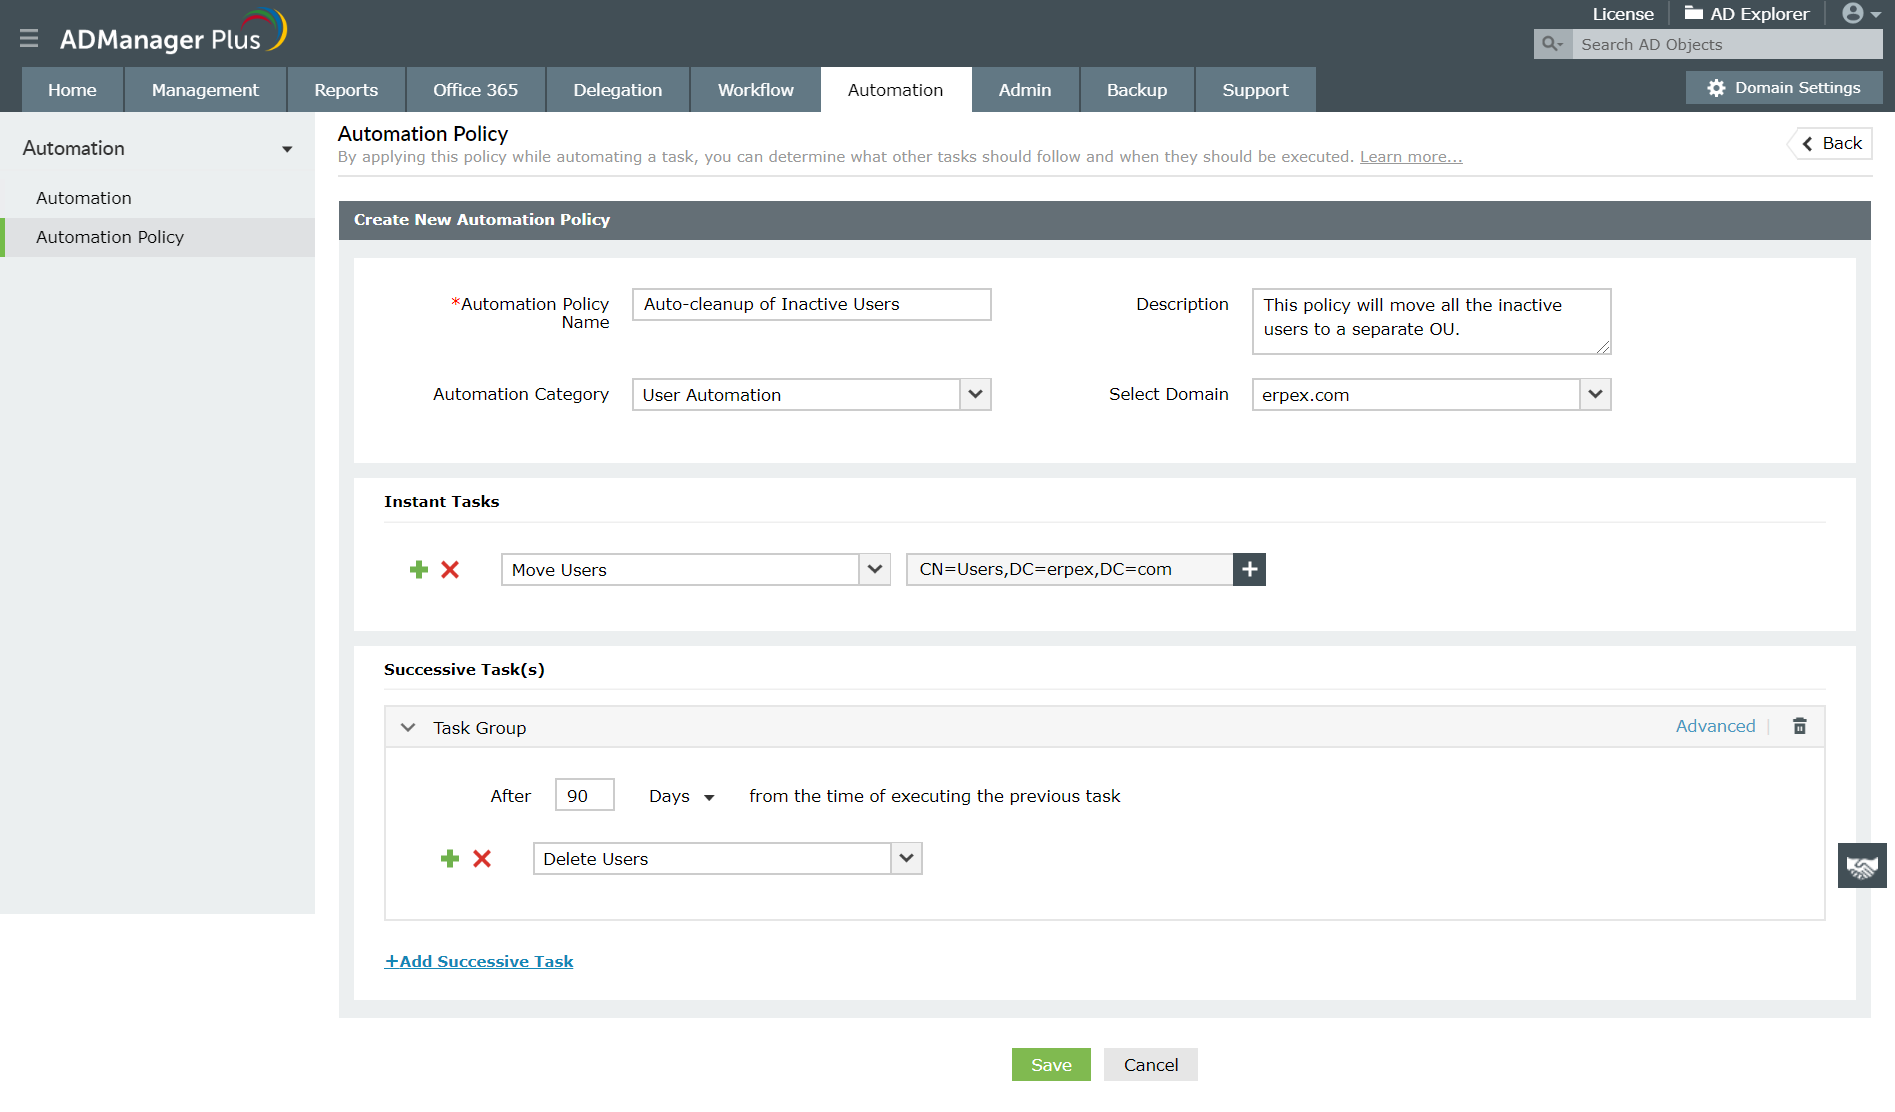Change the Days time unit dropdown
1895x1112 pixels.
682,797
